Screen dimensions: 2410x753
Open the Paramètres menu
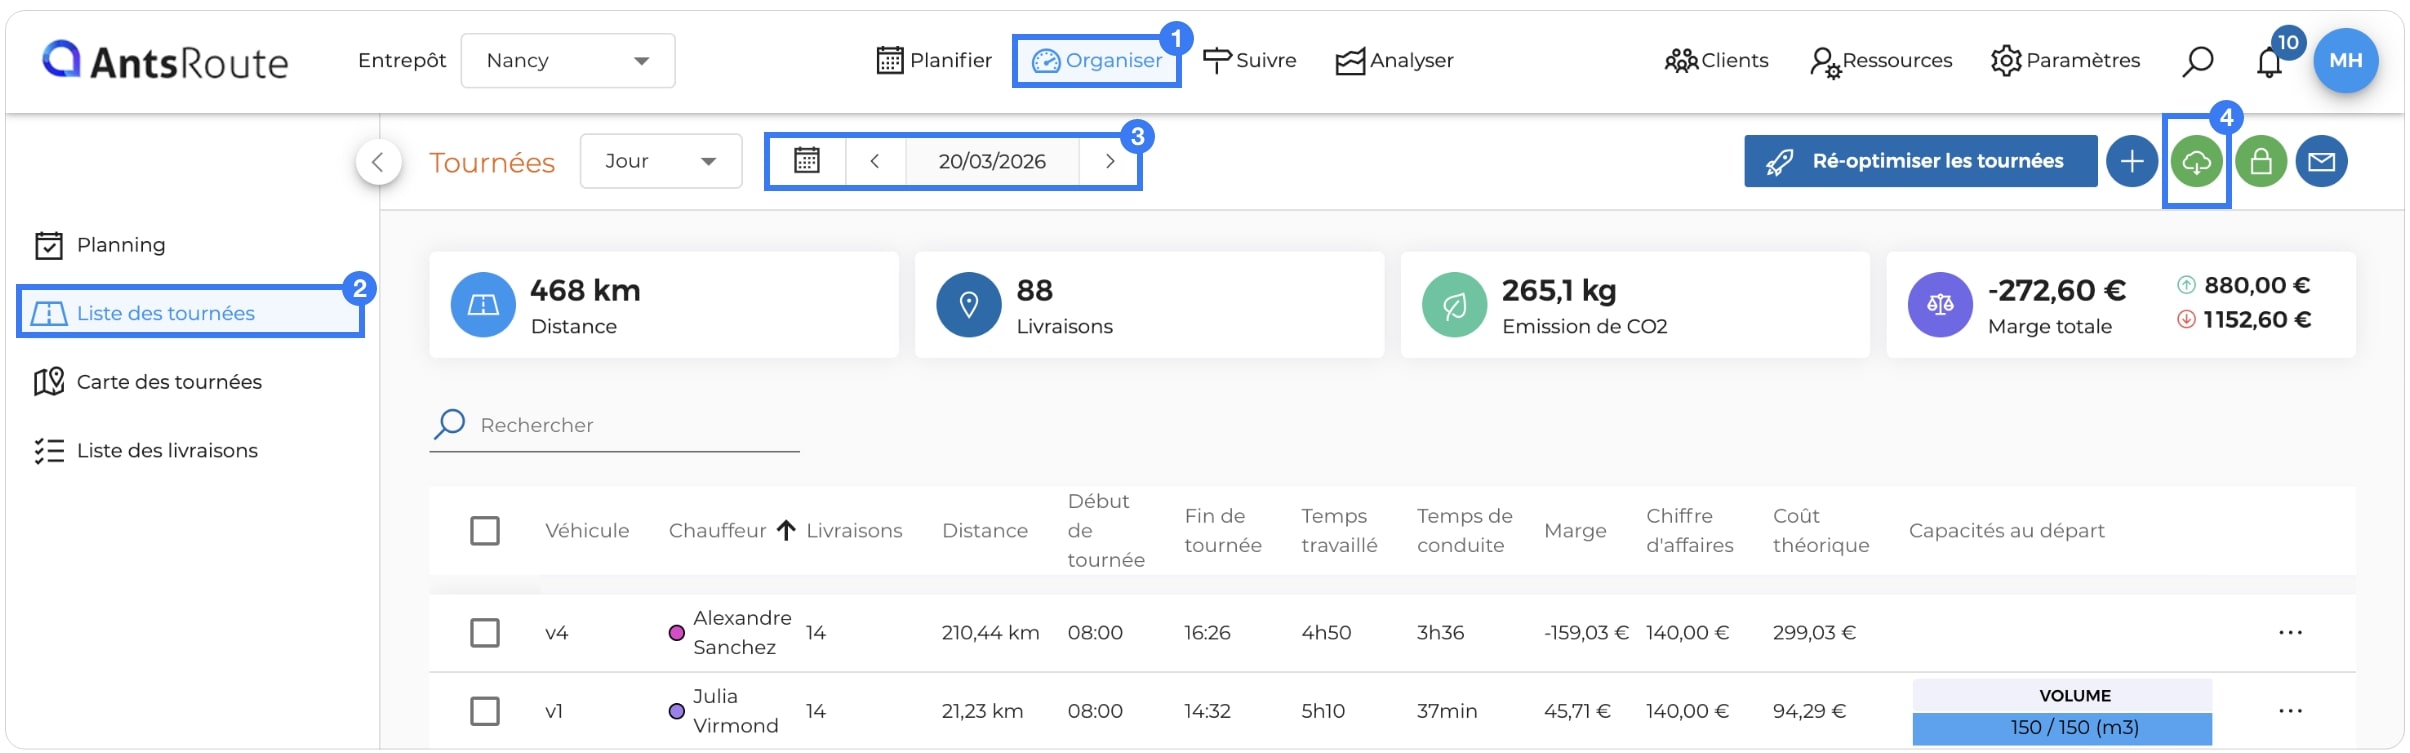[x=2065, y=61]
